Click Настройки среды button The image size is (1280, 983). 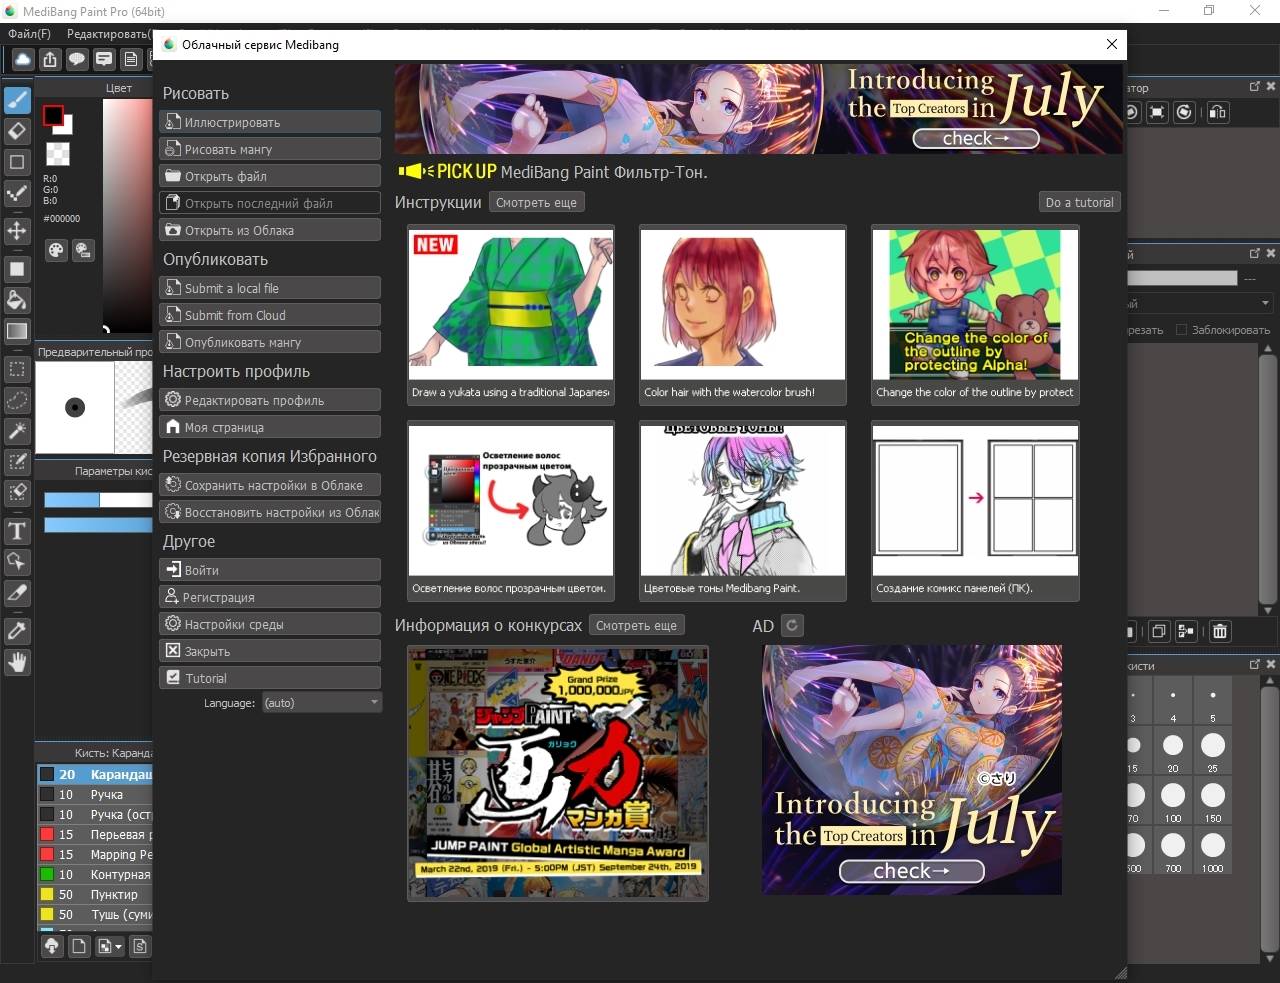tap(270, 624)
